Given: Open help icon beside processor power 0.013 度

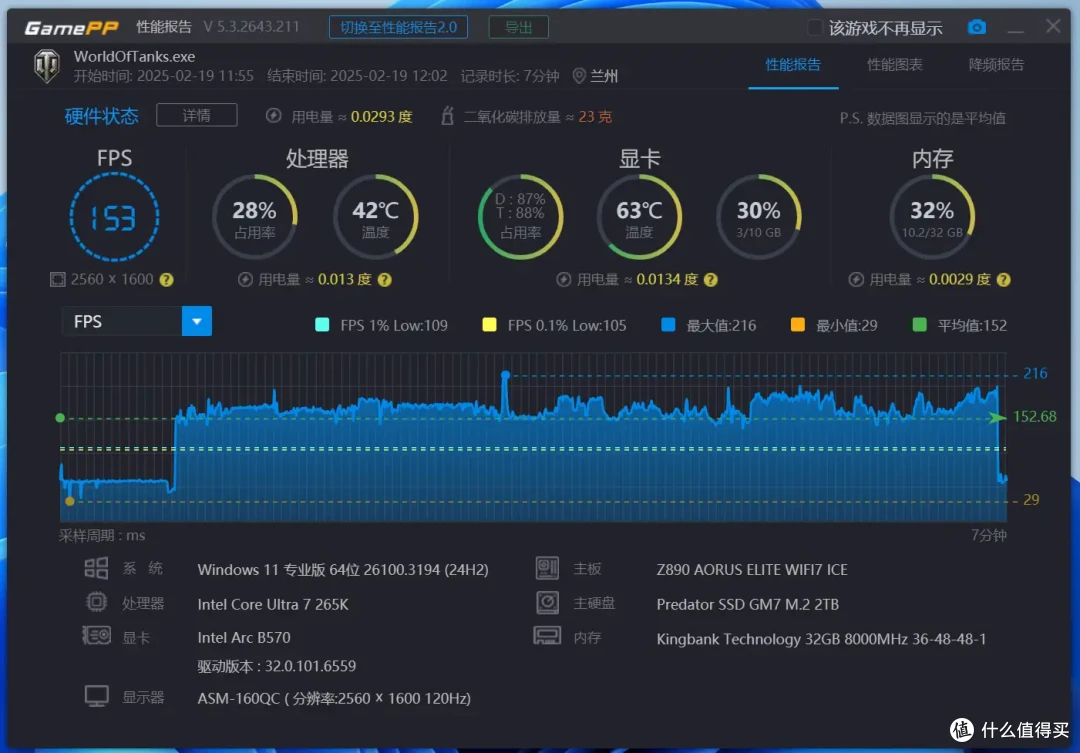Looking at the screenshot, I should coord(385,280).
